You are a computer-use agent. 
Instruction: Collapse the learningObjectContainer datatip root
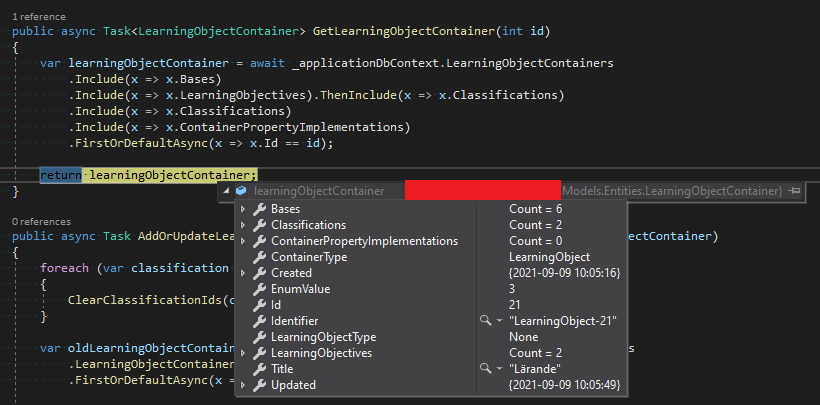pos(226,191)
